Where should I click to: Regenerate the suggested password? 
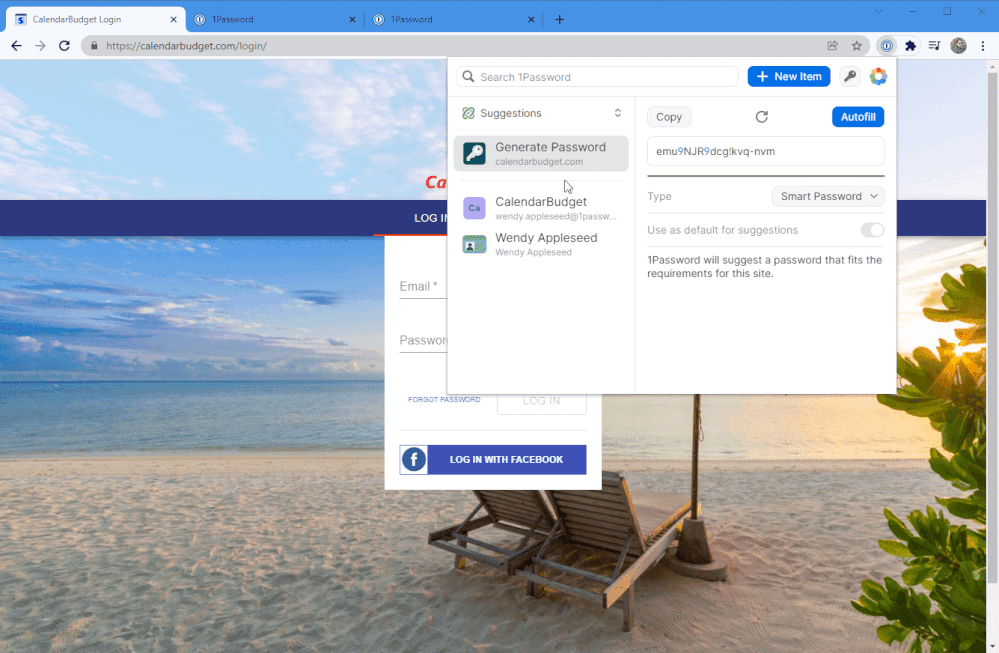[761, 117]
